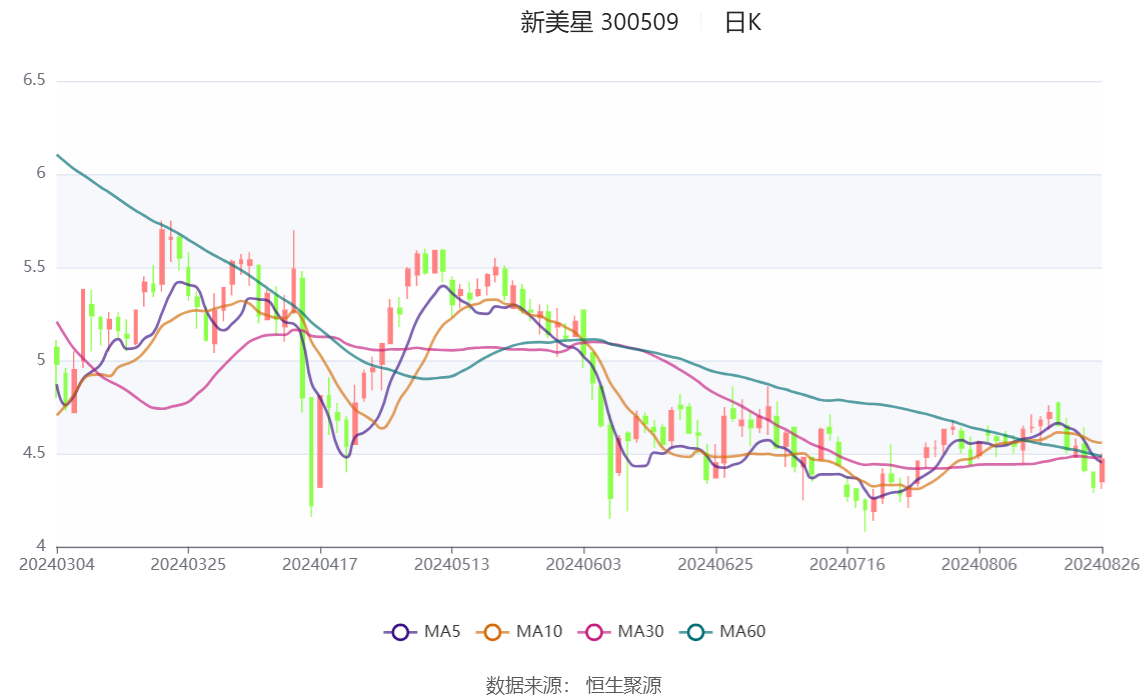Select the 20240417 date axis label
The image size is (1147, 699).
coord(320,564)
